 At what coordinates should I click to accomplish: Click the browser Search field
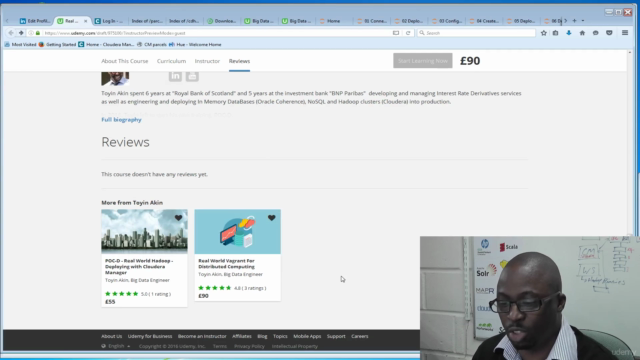point(476,33)
